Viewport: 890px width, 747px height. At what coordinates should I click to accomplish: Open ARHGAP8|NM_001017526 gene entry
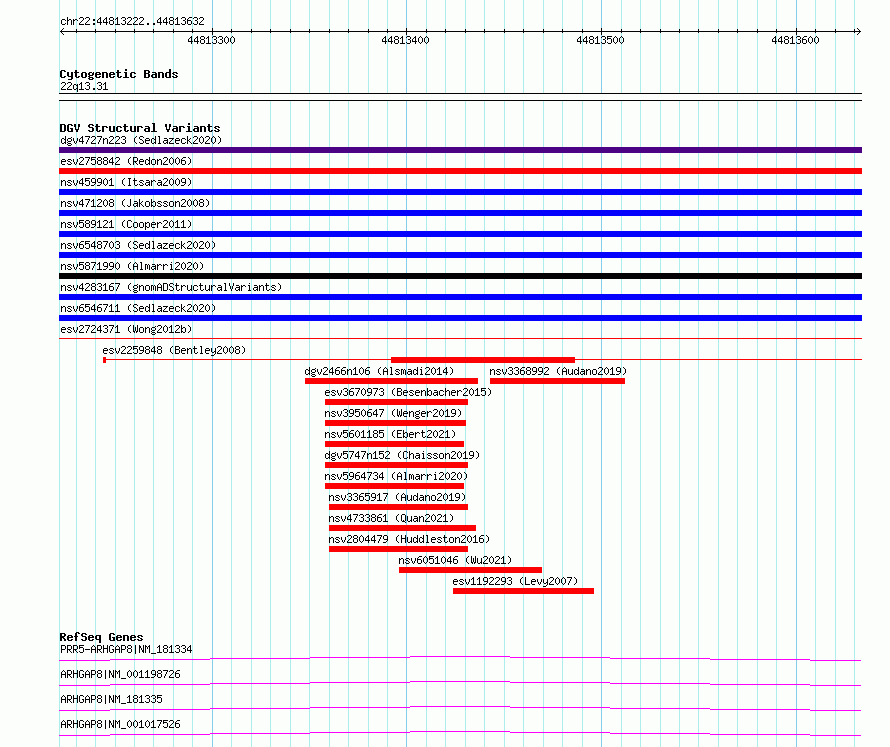tap(120, 724)
